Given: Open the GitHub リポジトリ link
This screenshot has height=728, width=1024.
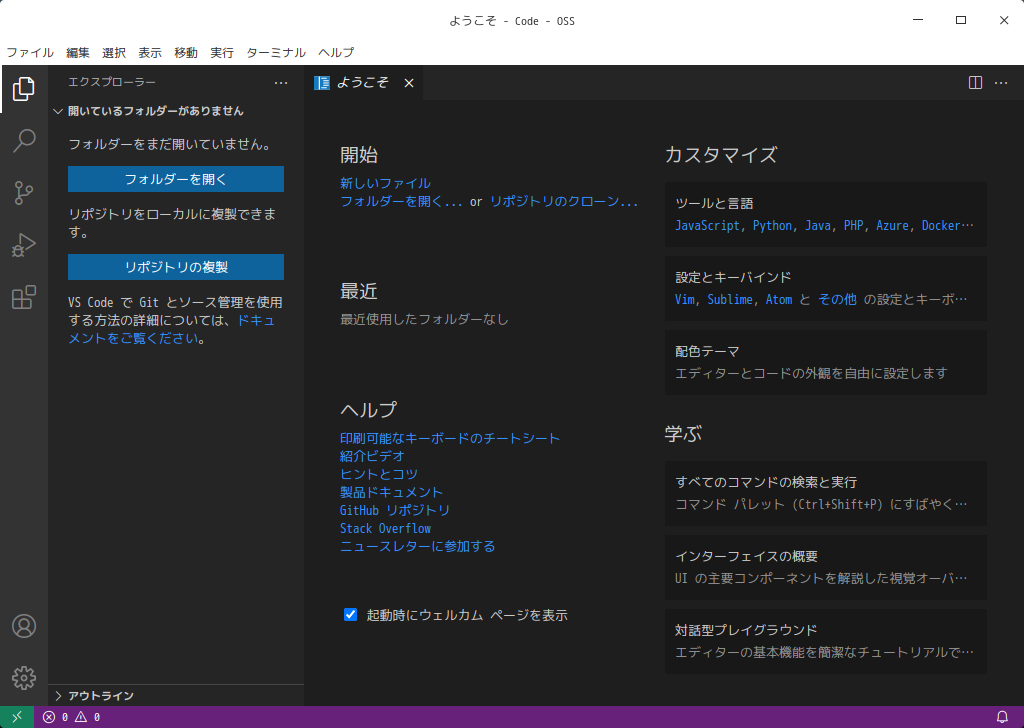Looking at the screenshot, I should (x=395, y=510).
